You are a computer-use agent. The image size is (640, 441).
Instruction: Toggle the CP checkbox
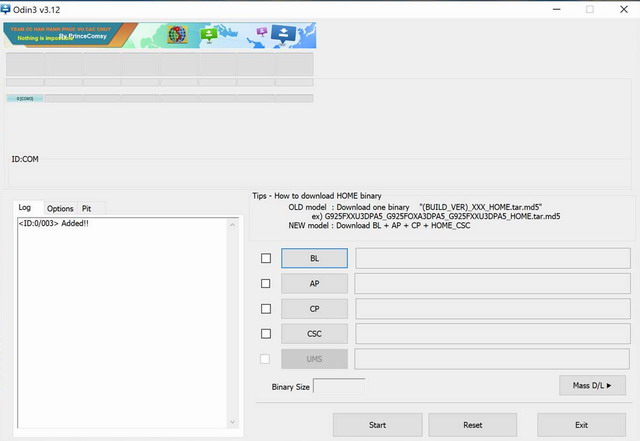click(266, 308)
